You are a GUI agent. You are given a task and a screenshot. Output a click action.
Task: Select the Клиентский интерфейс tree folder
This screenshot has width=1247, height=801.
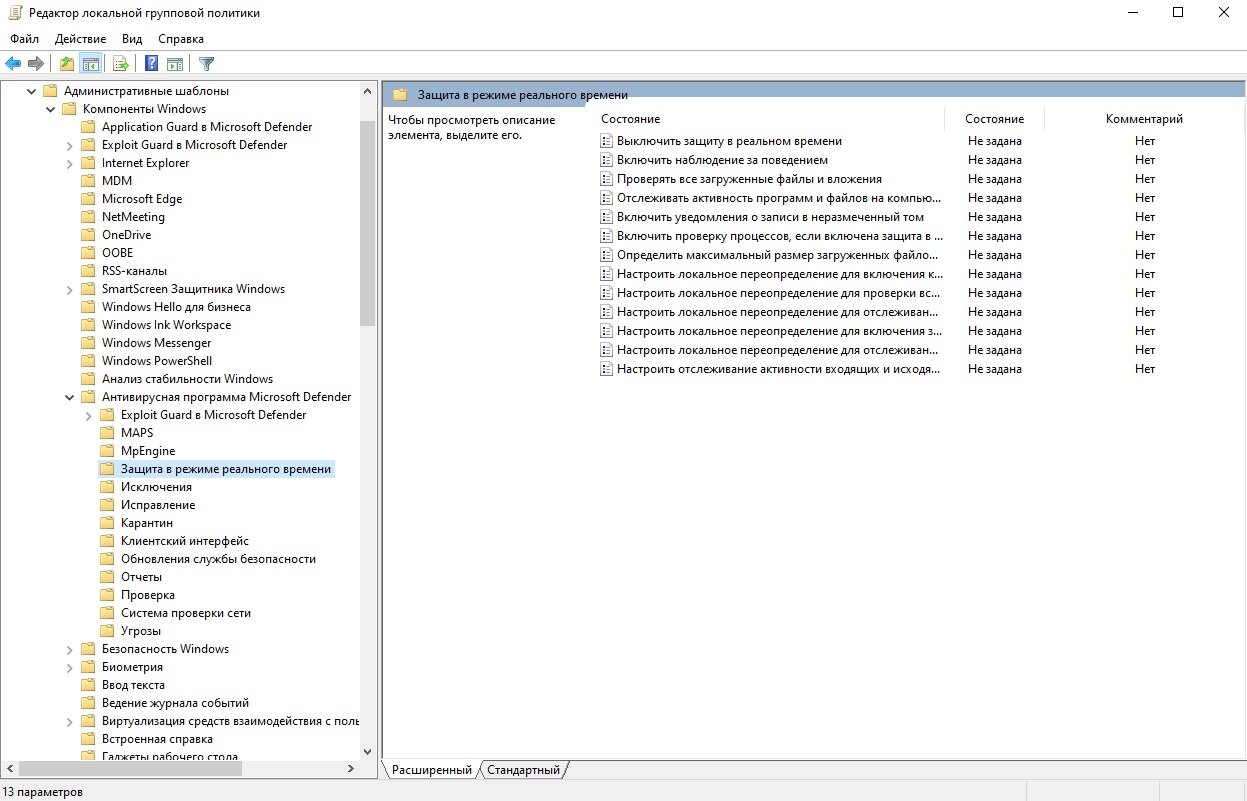tap(185, 541)
